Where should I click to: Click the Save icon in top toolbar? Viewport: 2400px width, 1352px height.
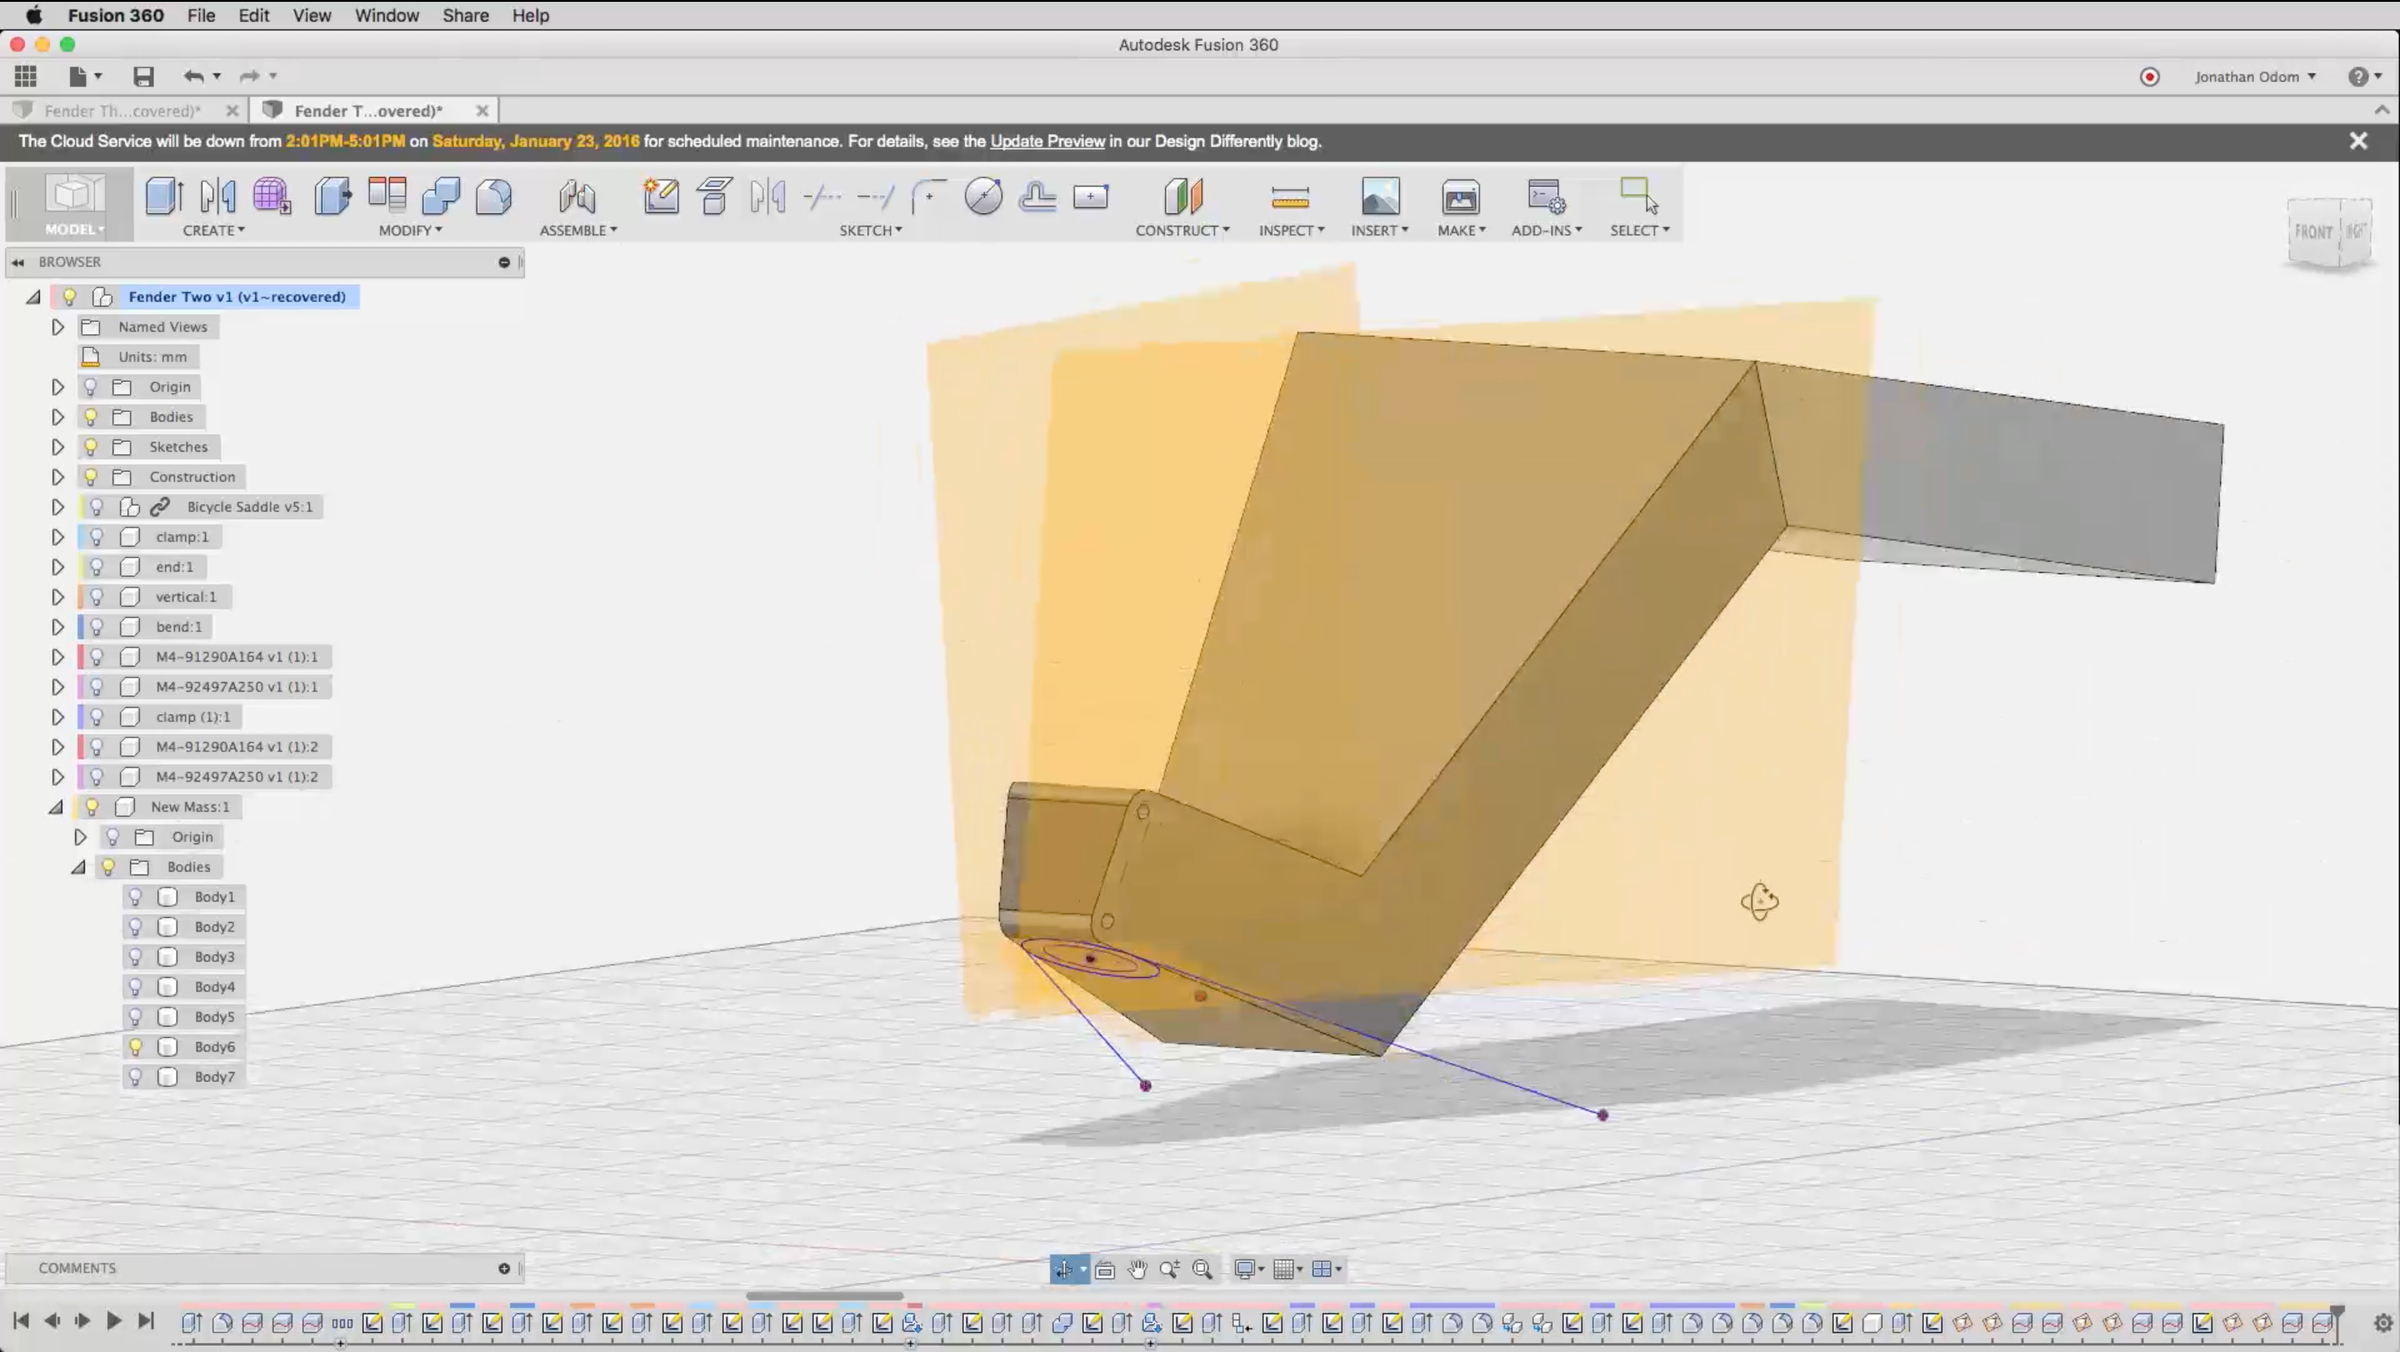click(143, 76)
